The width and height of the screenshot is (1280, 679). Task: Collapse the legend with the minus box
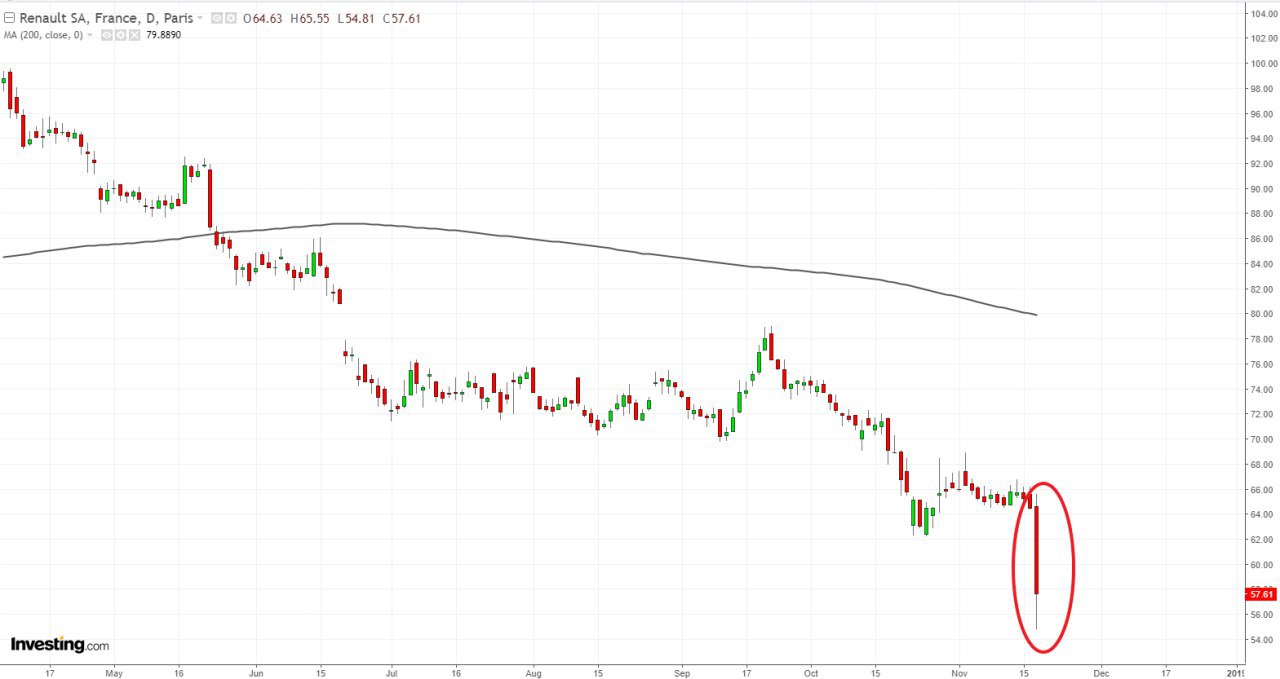(10, 18)
